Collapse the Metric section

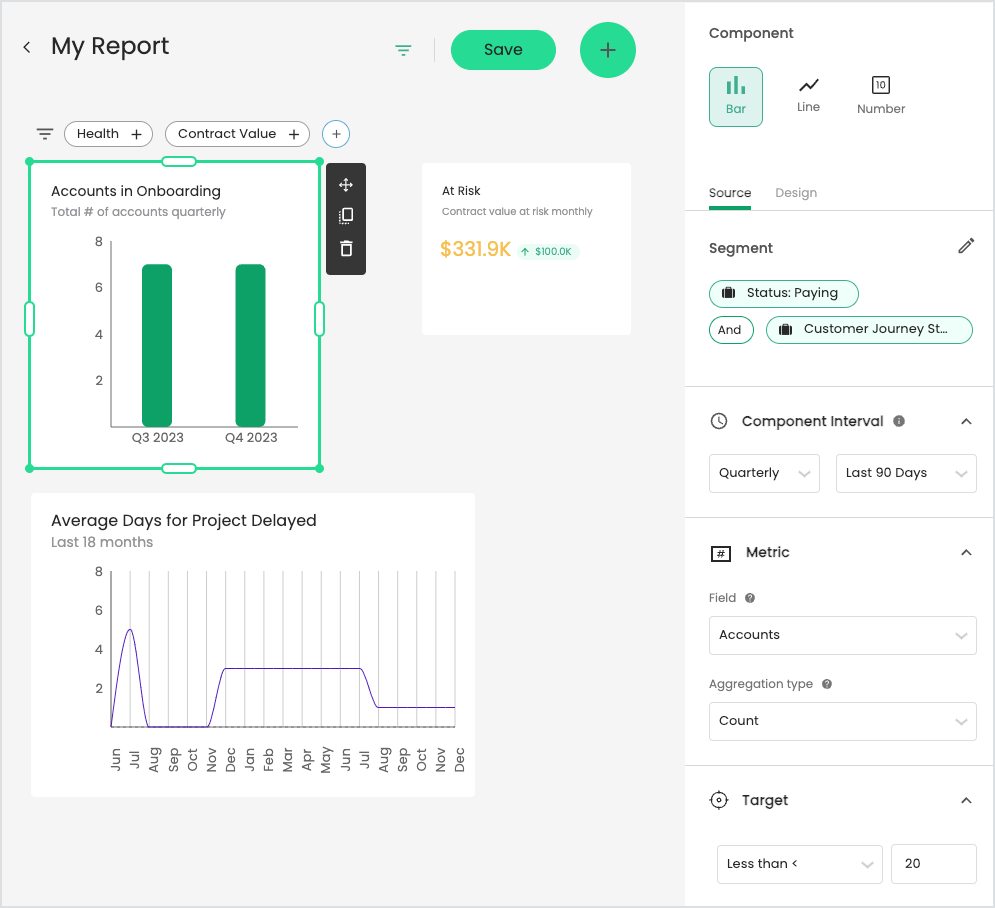point(966,553)
